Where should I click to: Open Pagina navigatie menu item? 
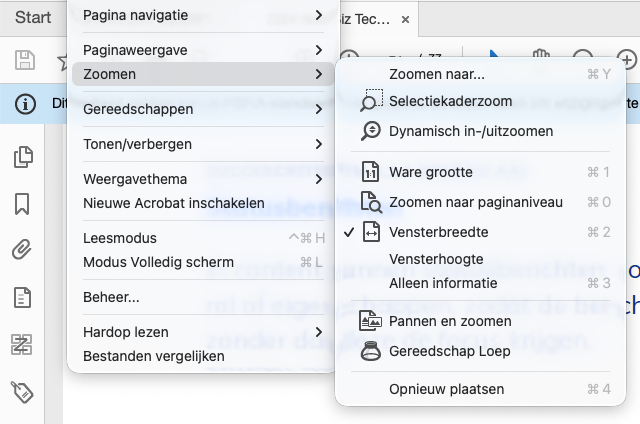(203, 15)
